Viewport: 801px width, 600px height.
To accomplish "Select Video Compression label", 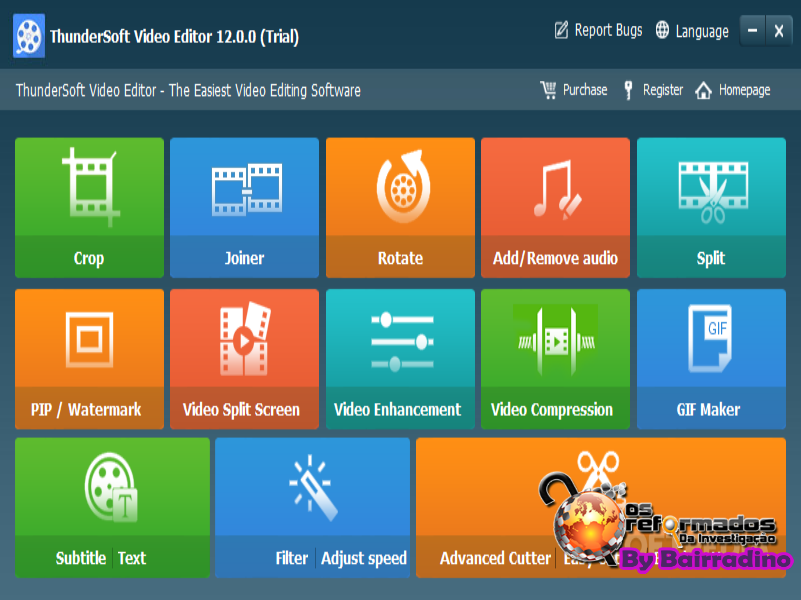I will (x=552, y=410).
